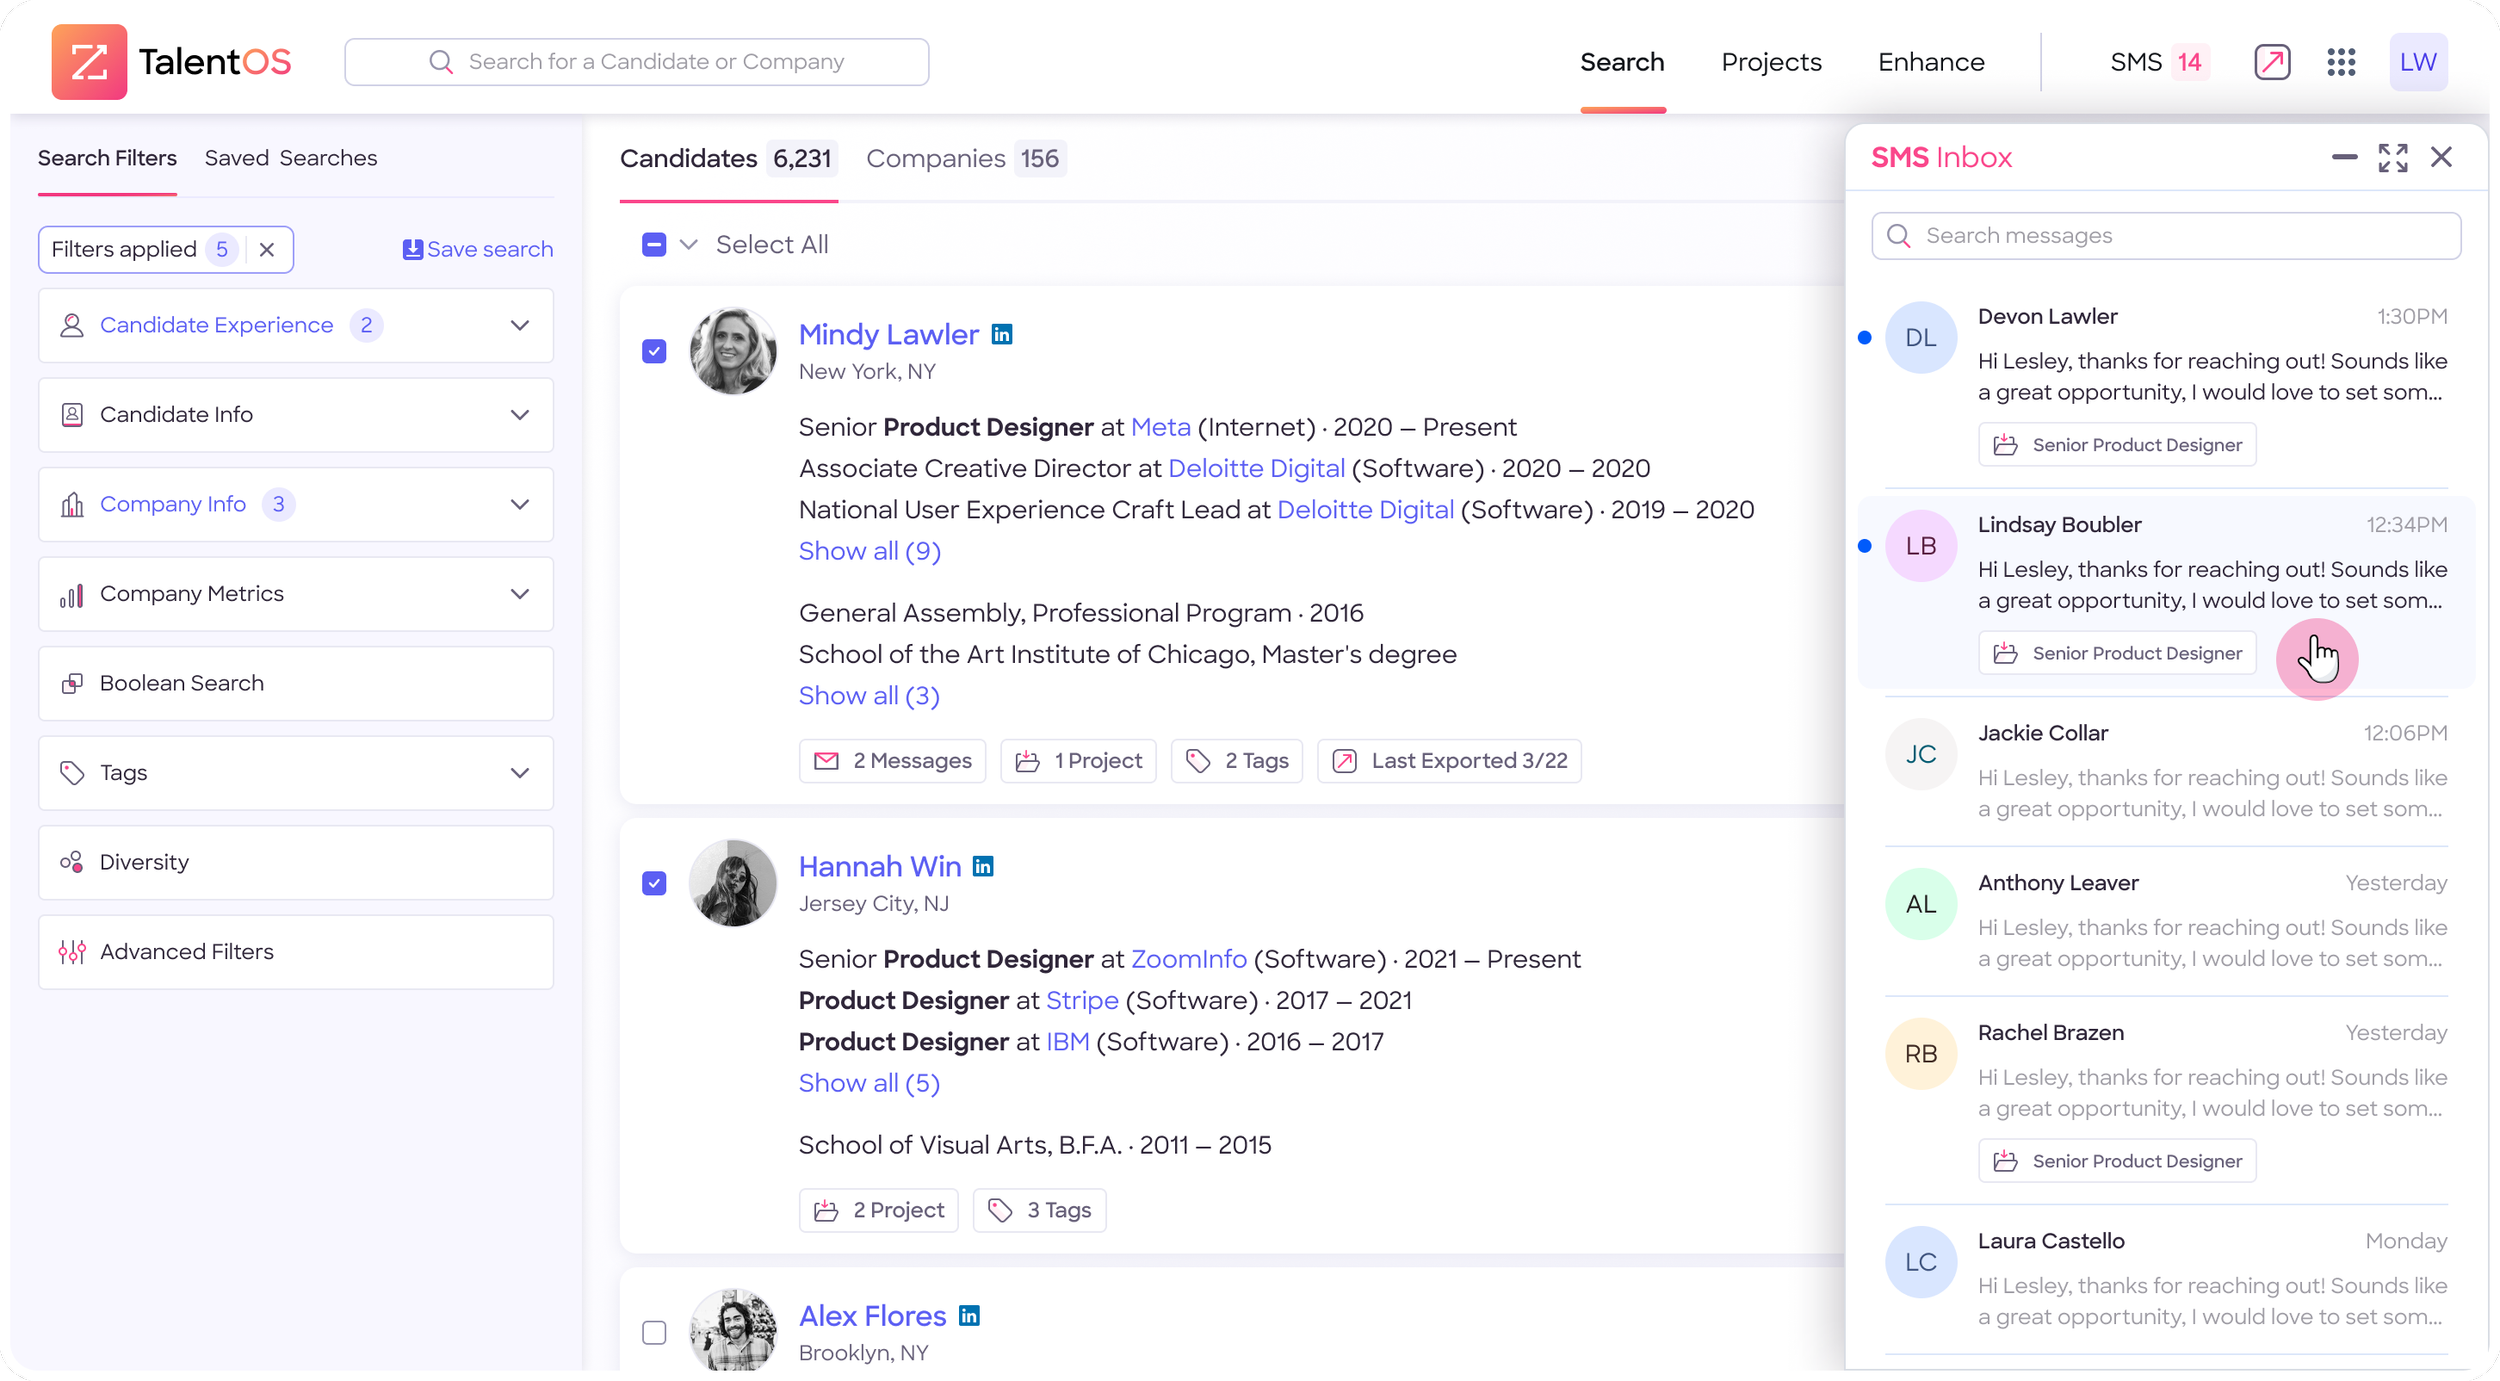Check the Alex Flores checkbox
Viewport: 2500px width, 1381px height.
coord(654,1333)
